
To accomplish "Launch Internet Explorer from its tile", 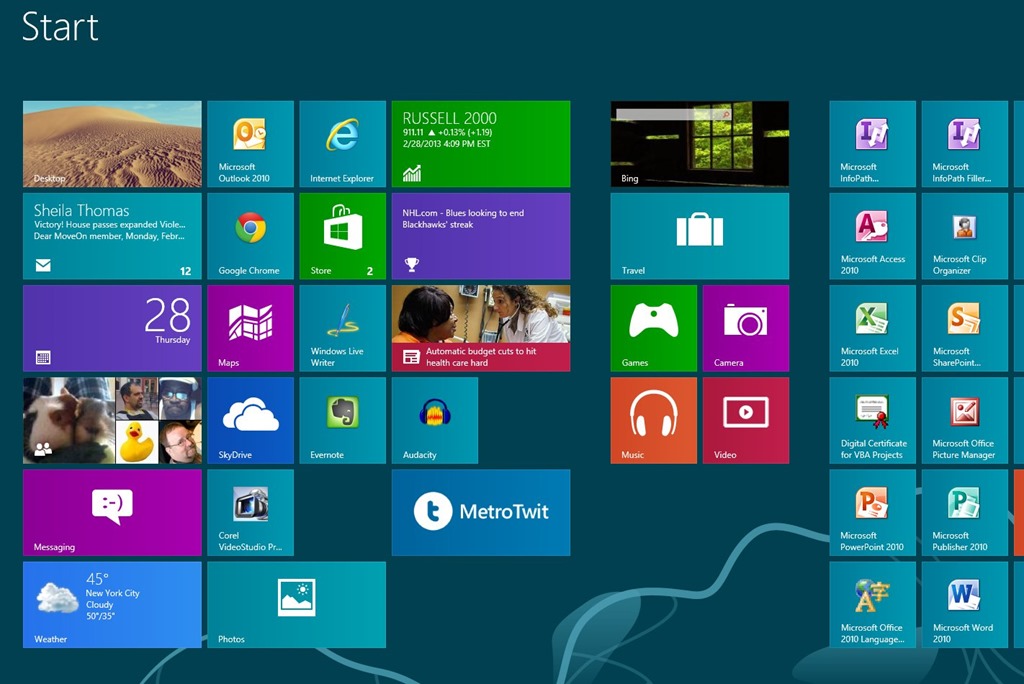I will click(x=342, y=143).
